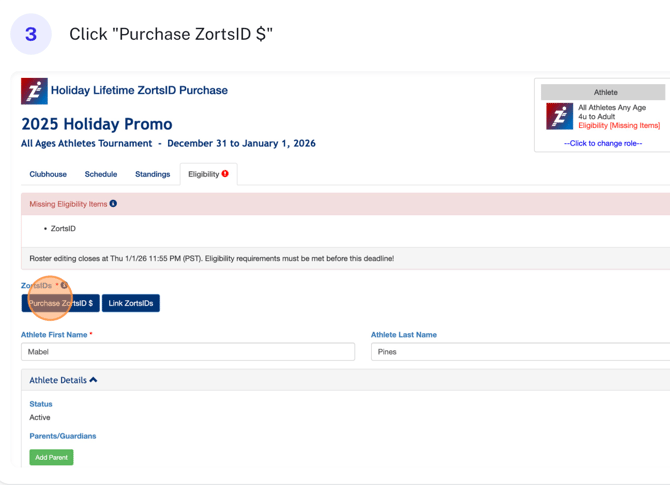Open Holiday Lifetime ZortsID Purchase title link
This screenshot has width=670, height=485.
[x=139, y=90]
